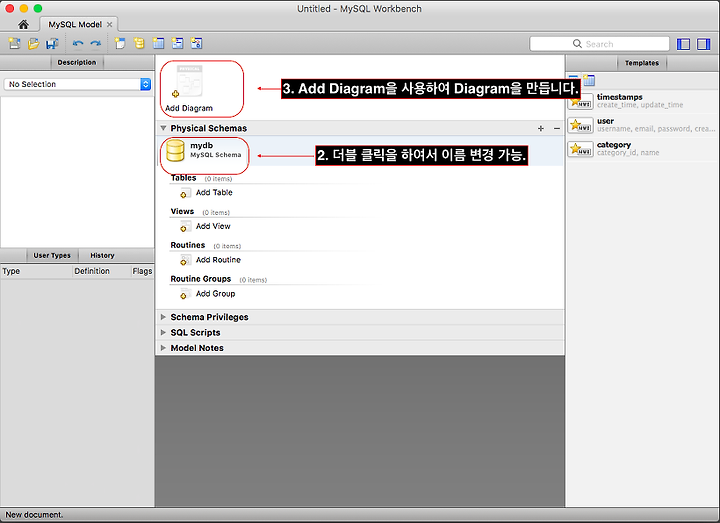Add a schema with the plus button

[541, 129]
